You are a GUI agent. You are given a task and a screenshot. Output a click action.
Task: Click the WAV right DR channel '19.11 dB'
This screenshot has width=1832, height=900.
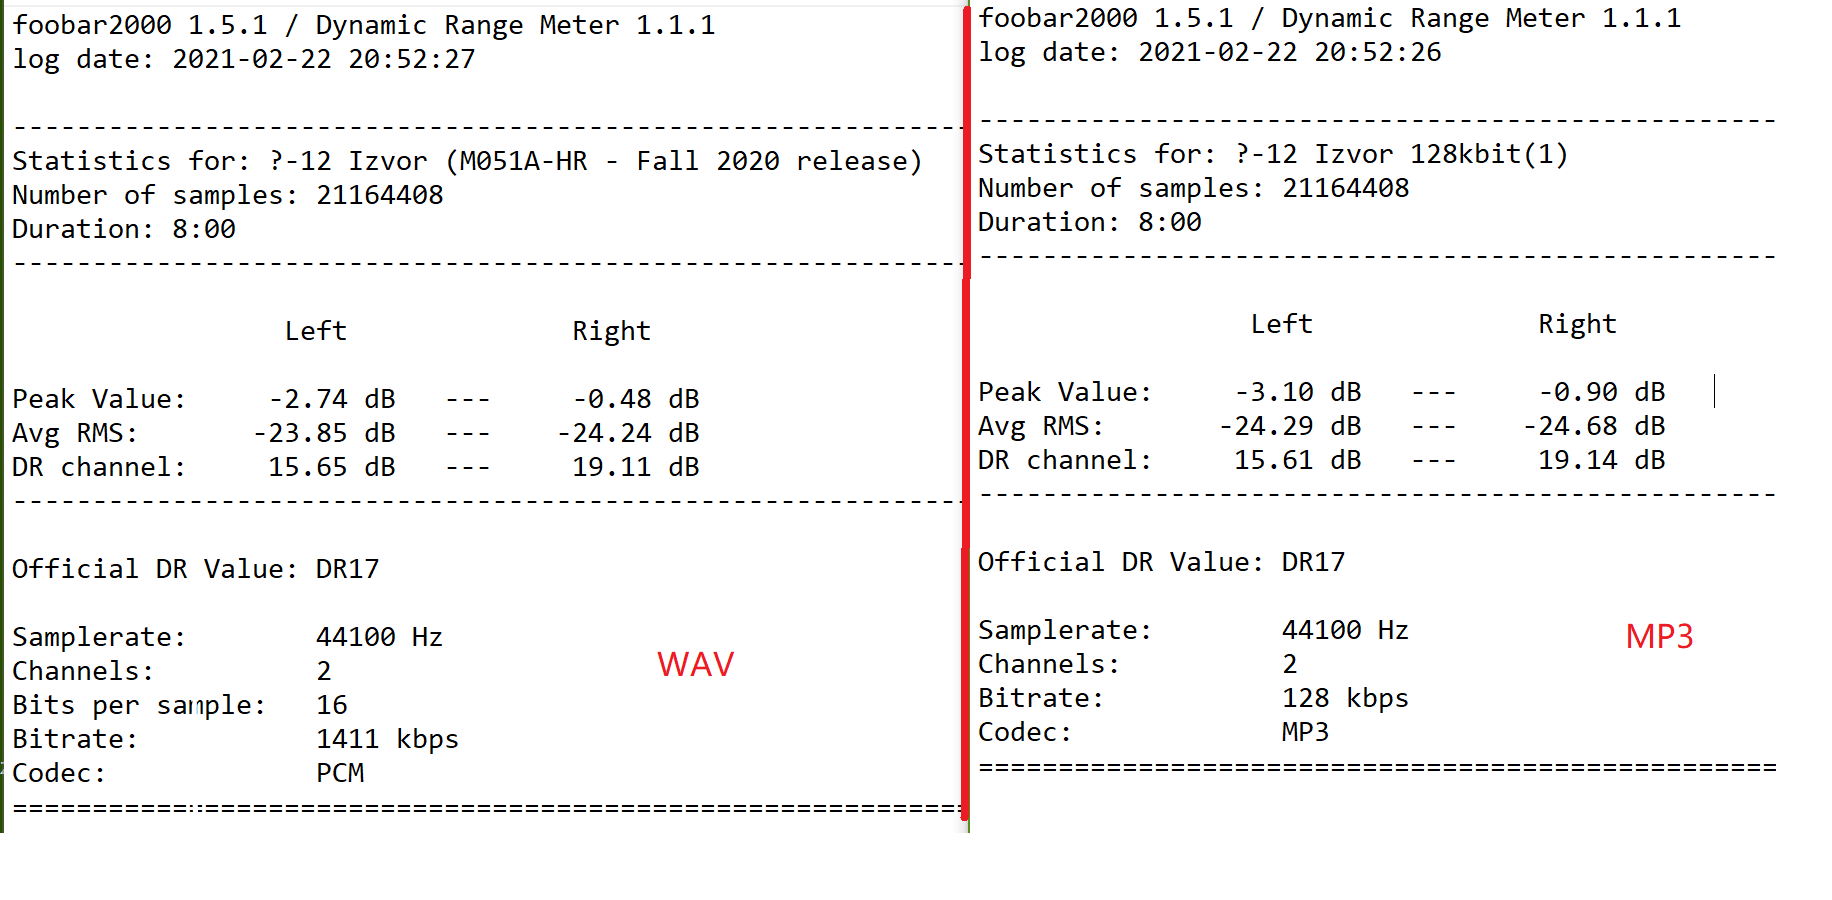[636, 467]
